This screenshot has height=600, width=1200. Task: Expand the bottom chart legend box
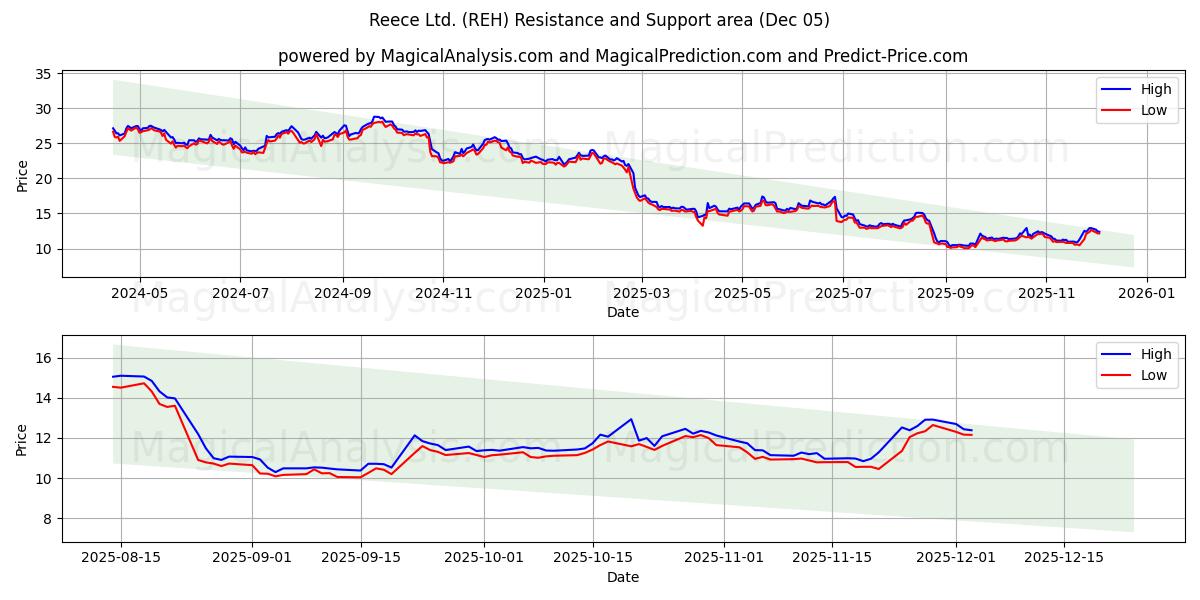[x=1137, y=364]
